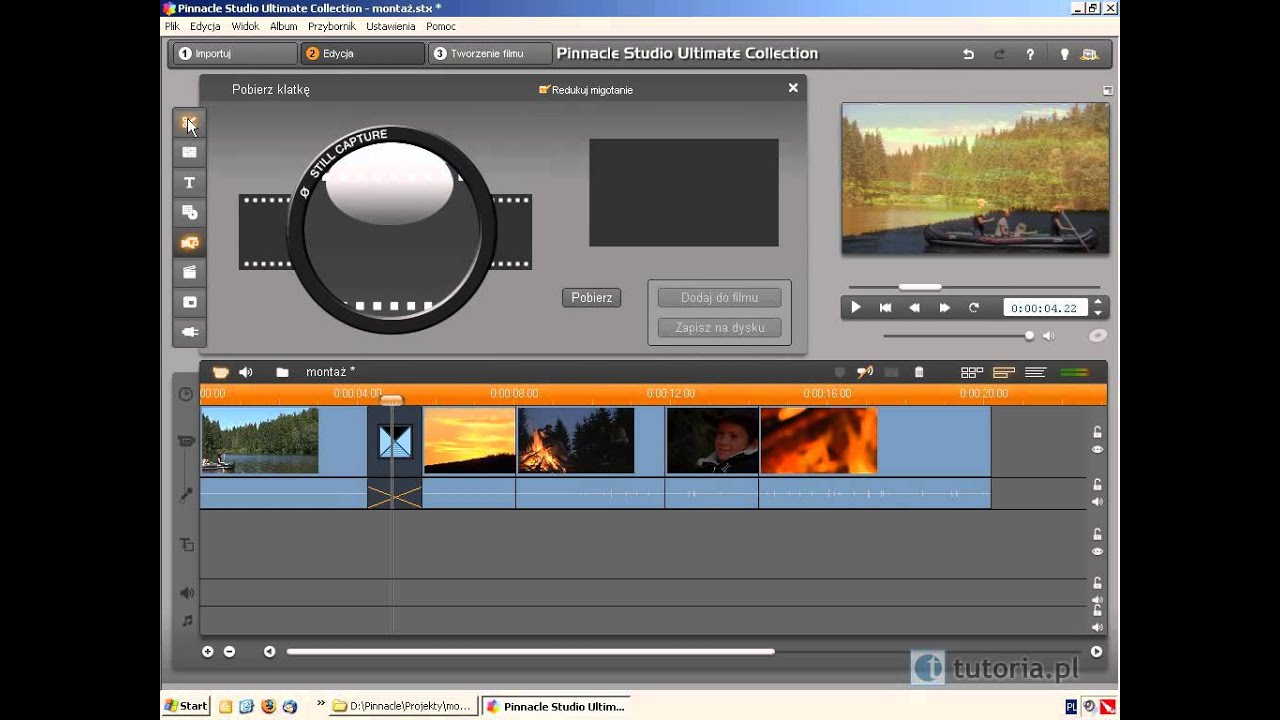Click the preview volume slider handle
Viewport: 1280px width, 720px height.
(1029, 336)
